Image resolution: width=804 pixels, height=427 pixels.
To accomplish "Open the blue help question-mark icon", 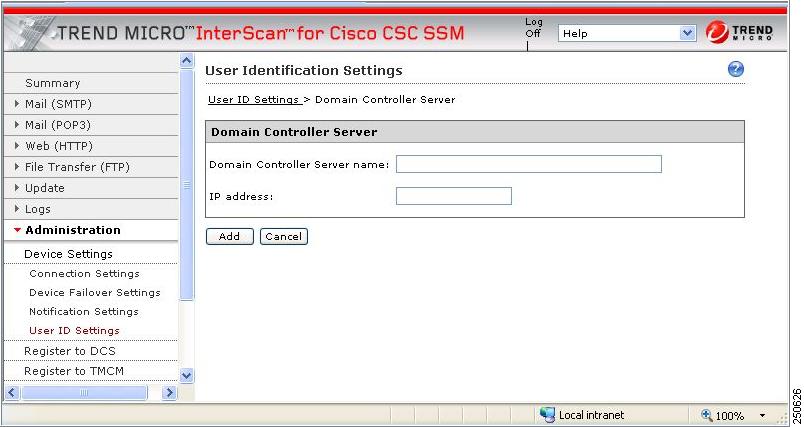I will (736, 69).
